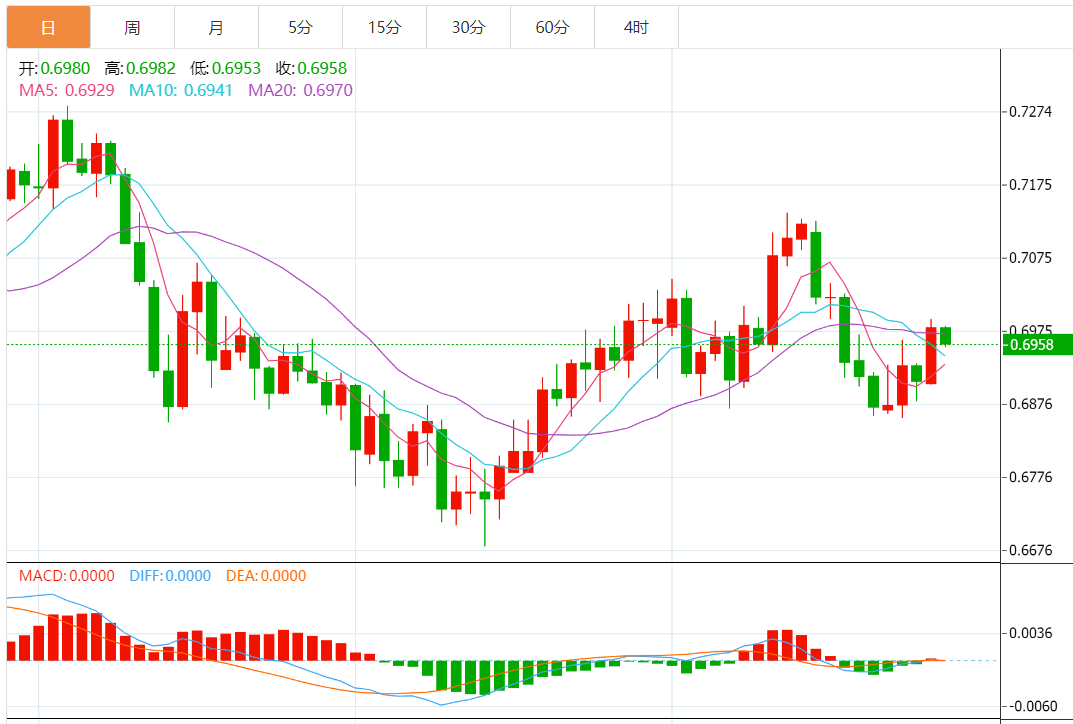1073x724 pixels.
Task: Click the low price 低:0.6953
Action: [x=226, y=68]
